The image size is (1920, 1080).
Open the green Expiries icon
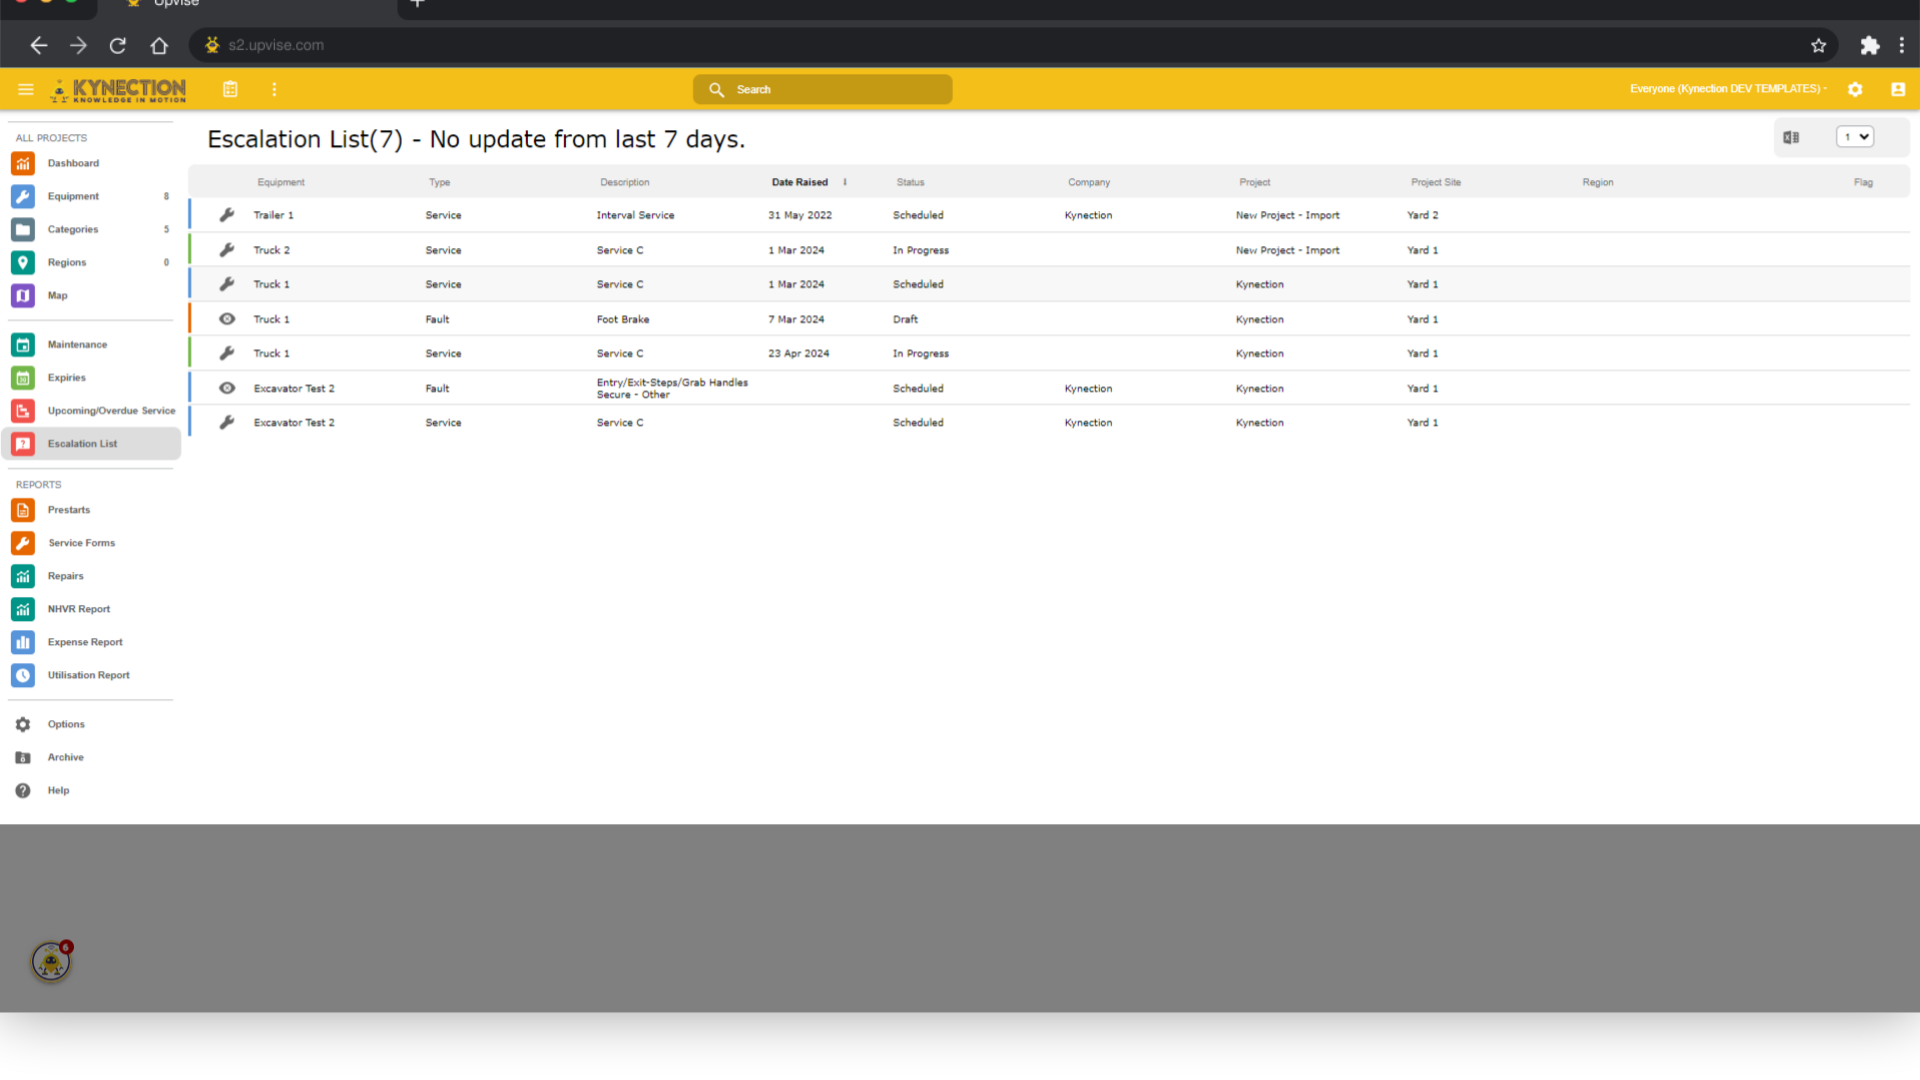click(22, 377)
